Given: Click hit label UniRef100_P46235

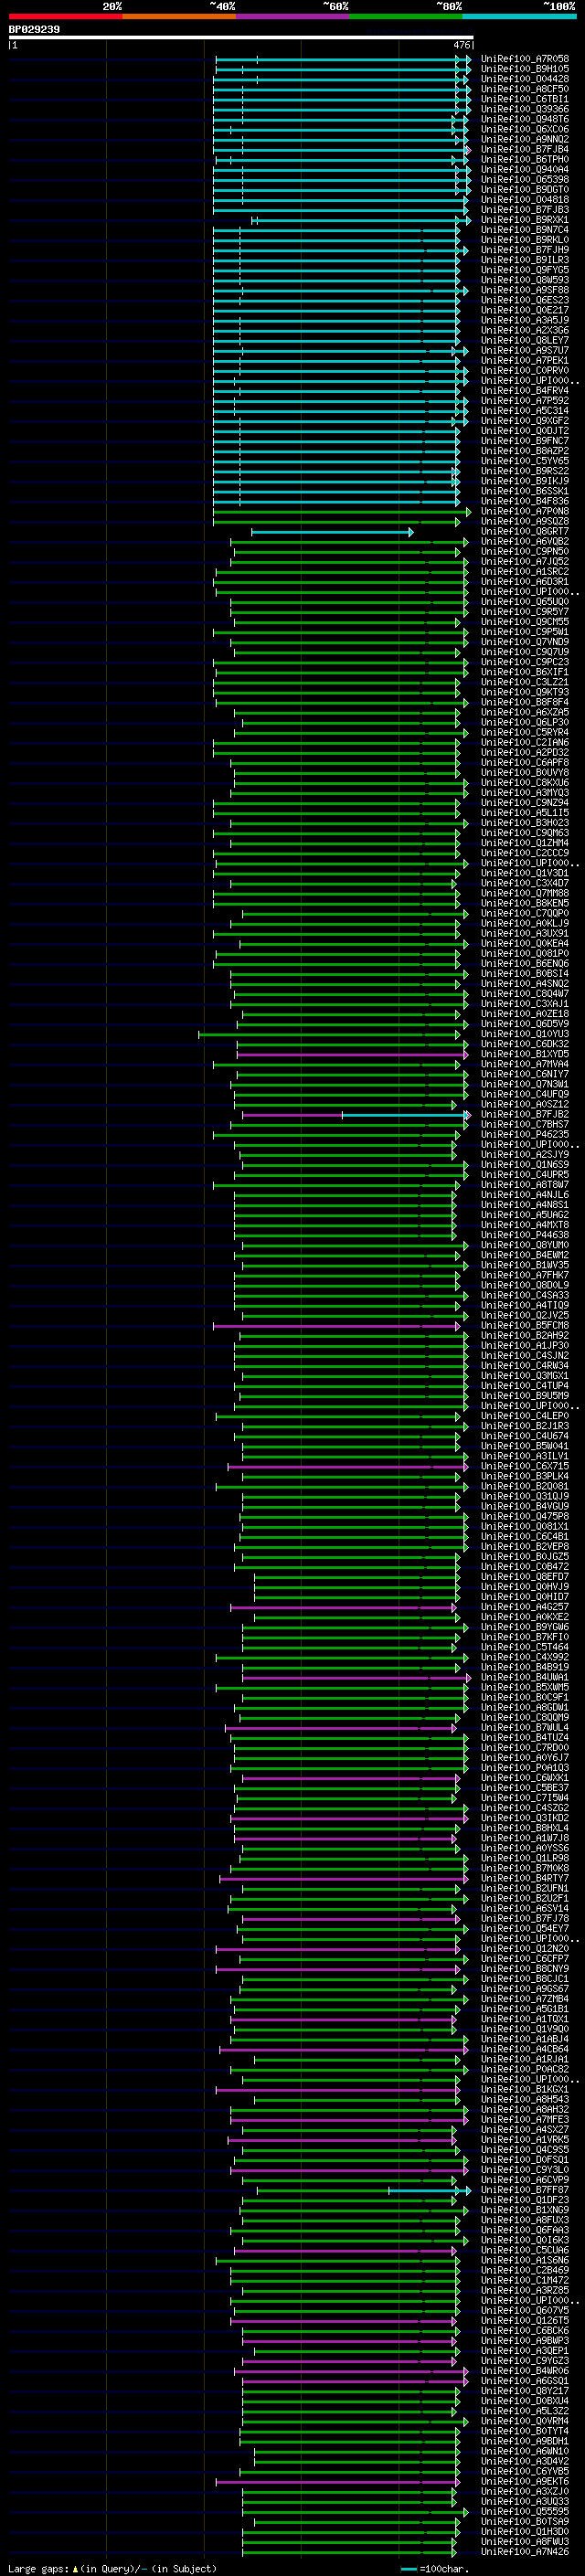Looking at the screenshot, I should point(525,1134).
